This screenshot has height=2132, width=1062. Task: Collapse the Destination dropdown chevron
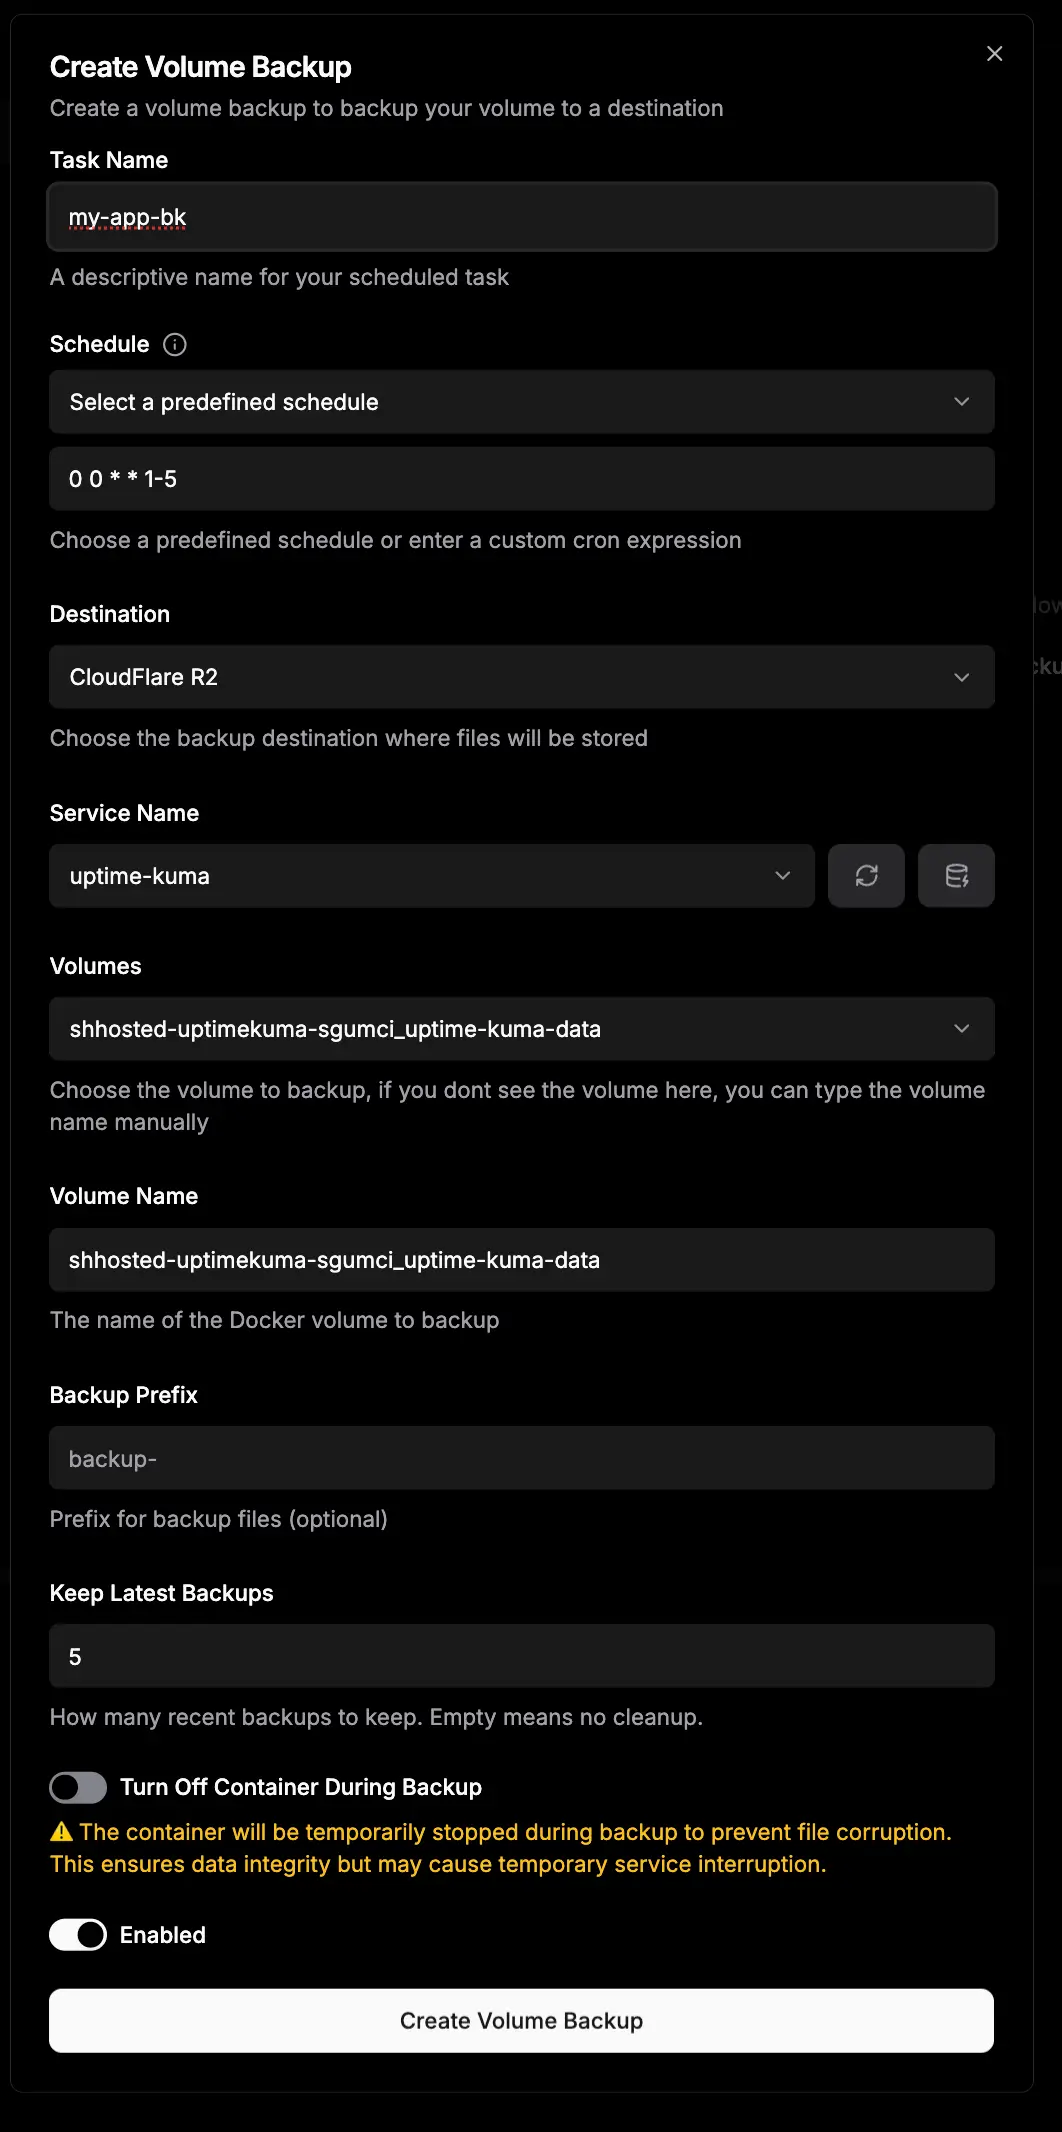point(962,676)
